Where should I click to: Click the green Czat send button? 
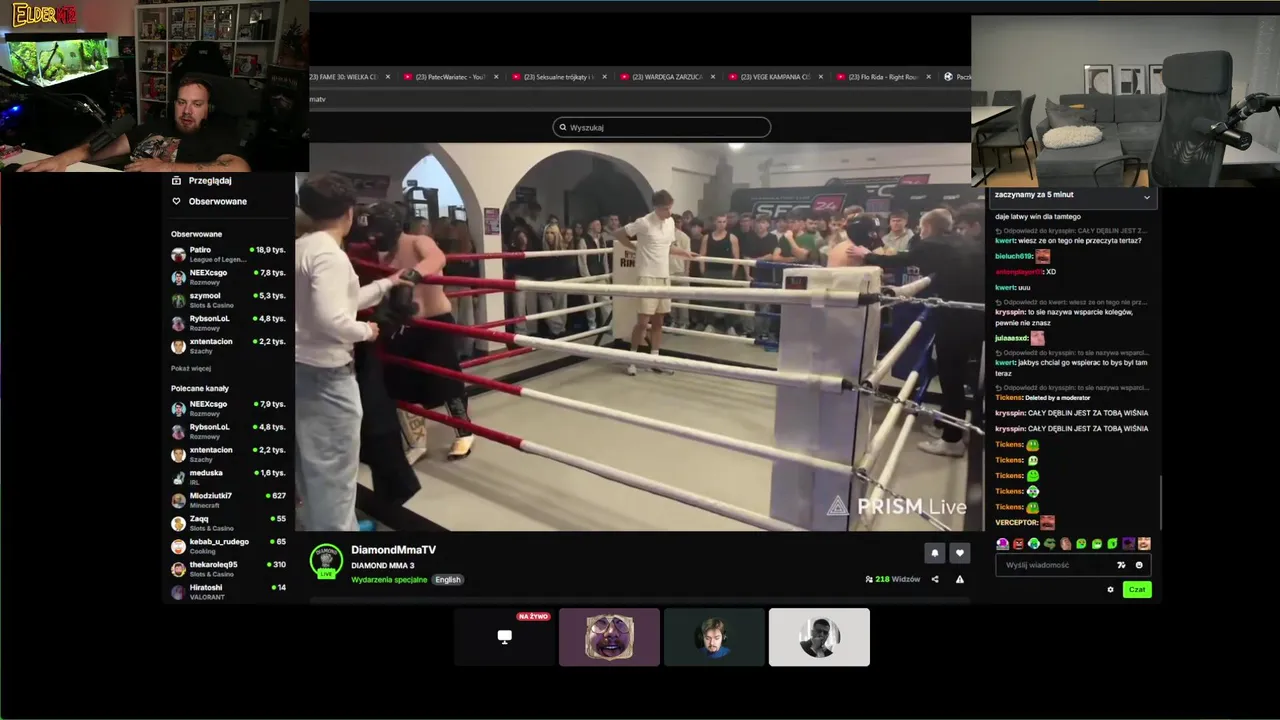1137,589
